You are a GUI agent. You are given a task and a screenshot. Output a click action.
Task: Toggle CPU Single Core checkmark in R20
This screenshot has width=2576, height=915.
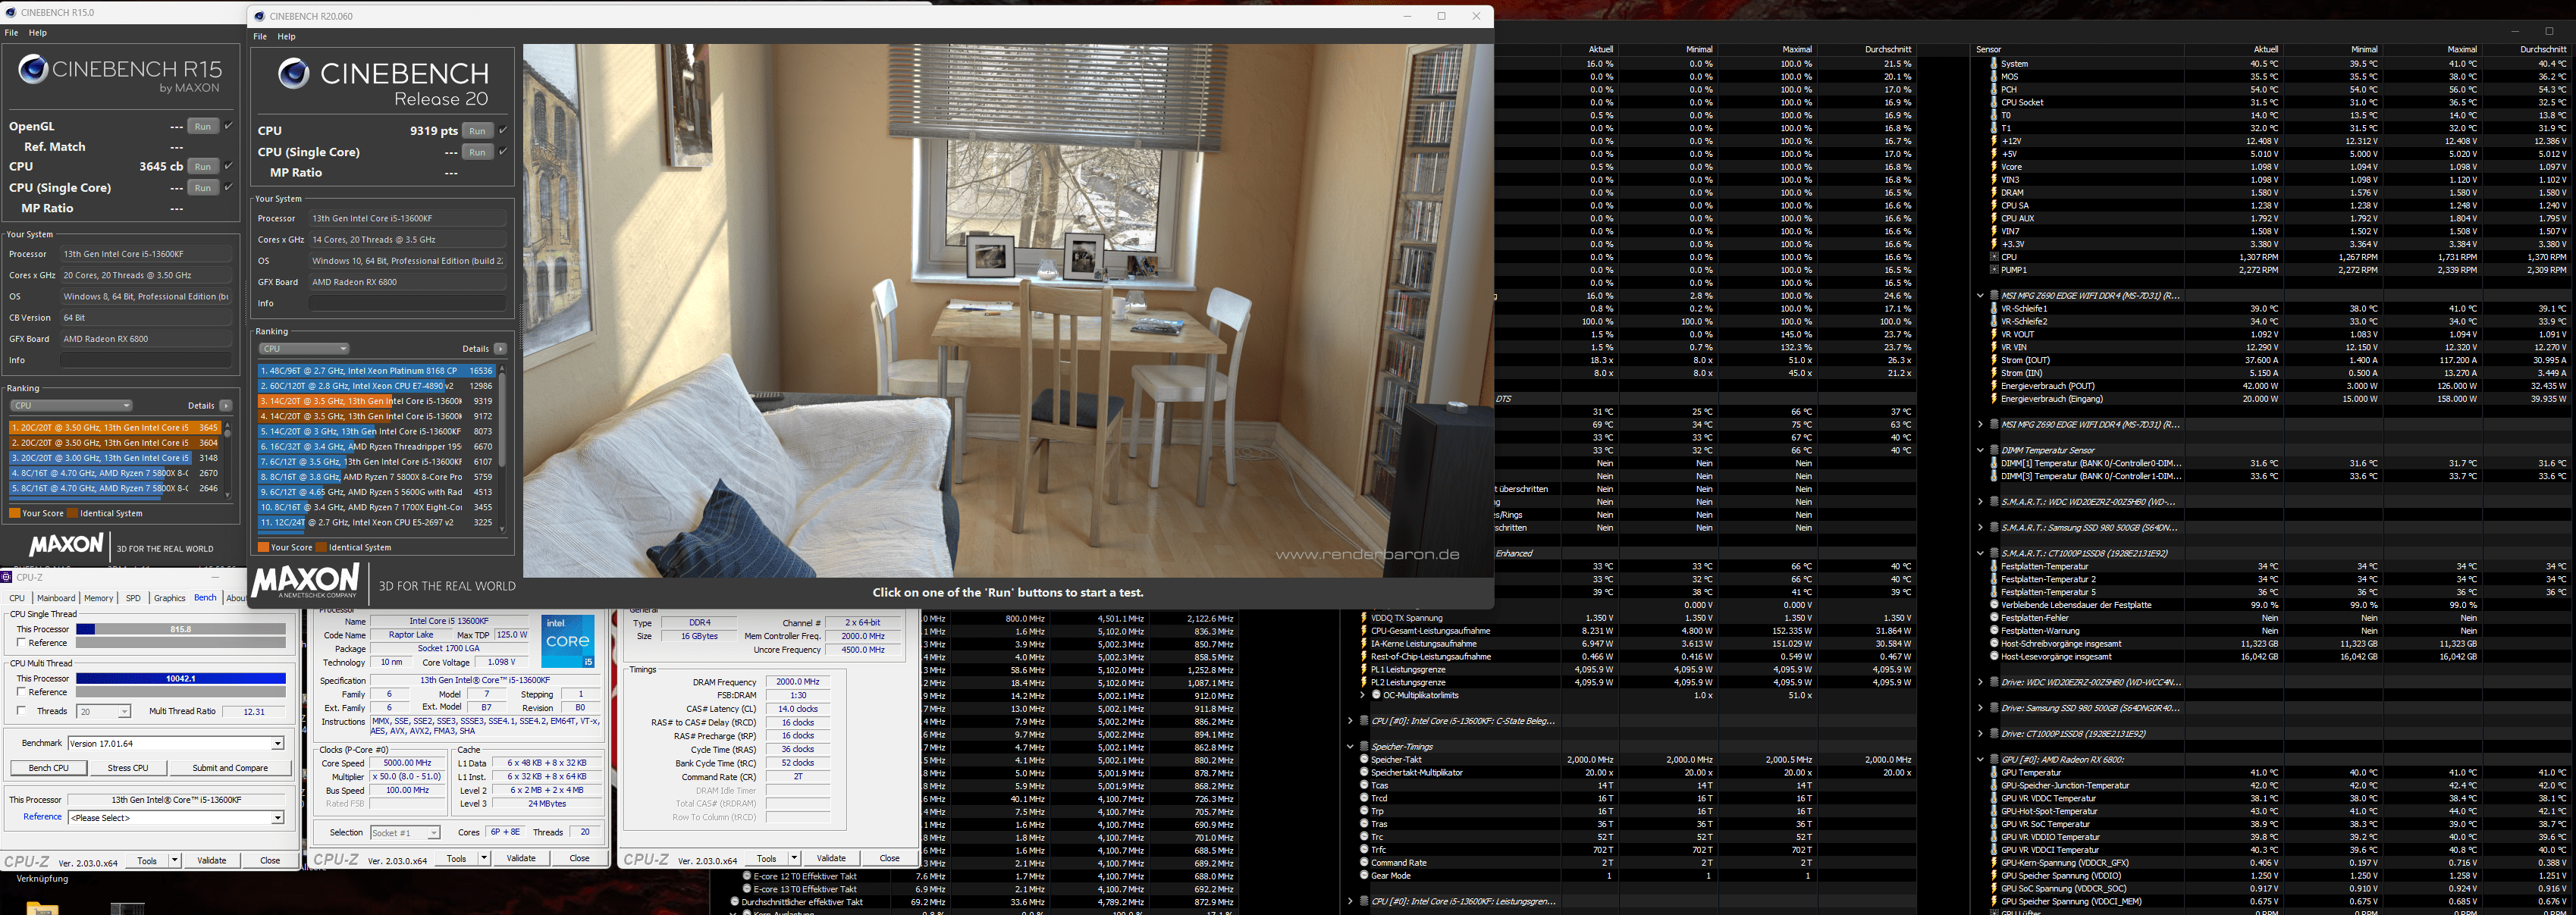(503, 152)
